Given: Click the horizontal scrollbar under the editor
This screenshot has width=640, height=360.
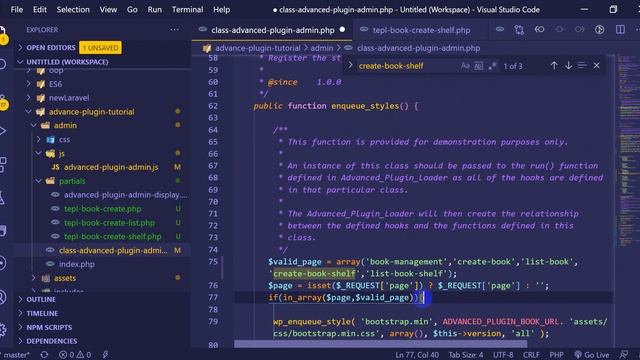Looking at the screenshot, I should [380, 344].
